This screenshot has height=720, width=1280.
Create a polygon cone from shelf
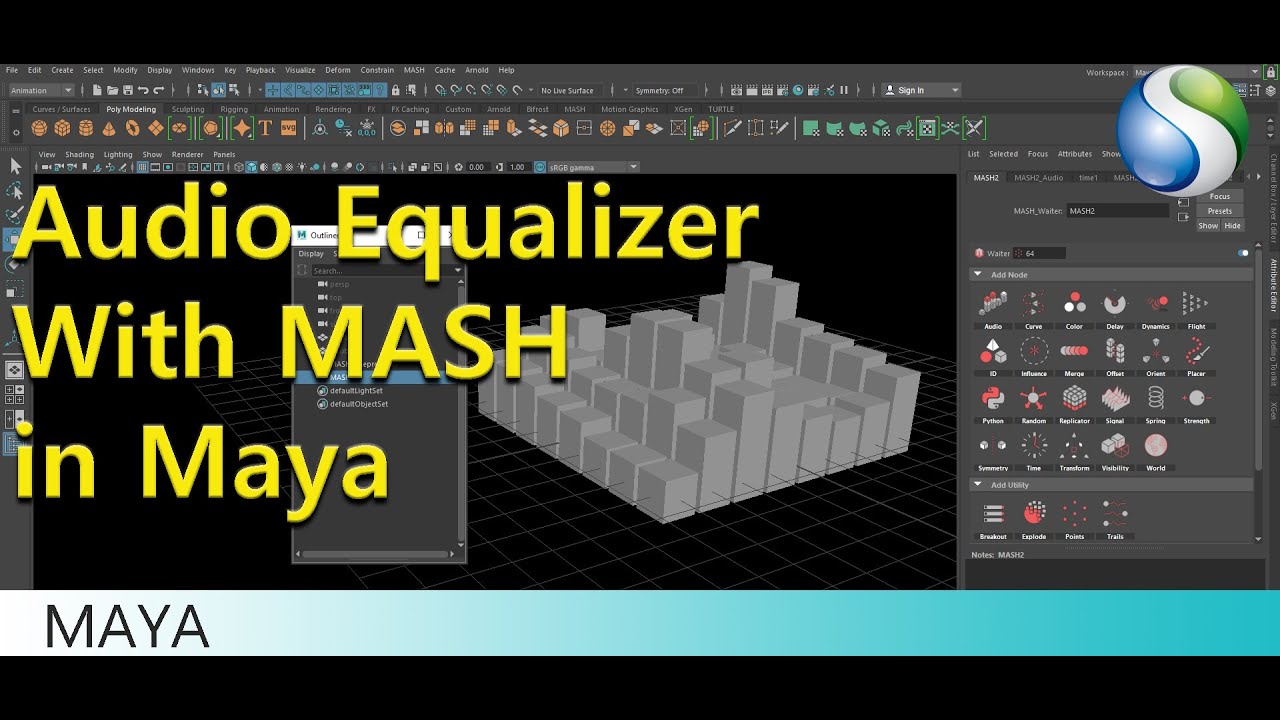point(108,128)
